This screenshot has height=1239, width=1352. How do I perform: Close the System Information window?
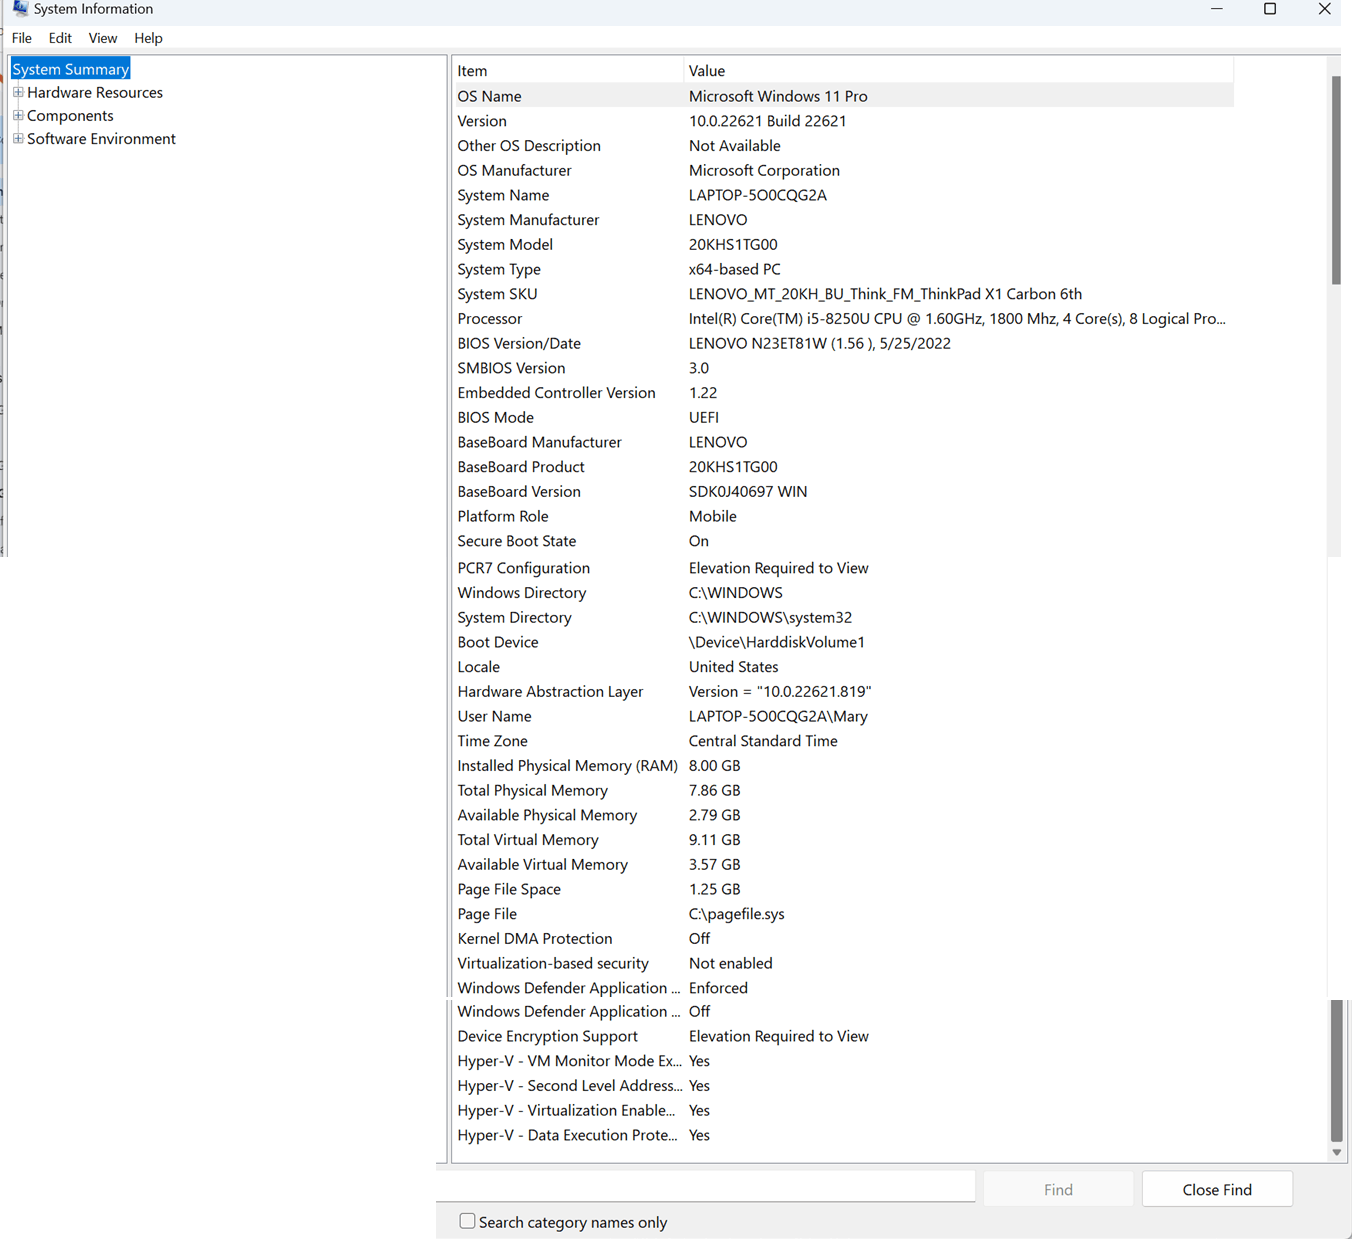1324,9
